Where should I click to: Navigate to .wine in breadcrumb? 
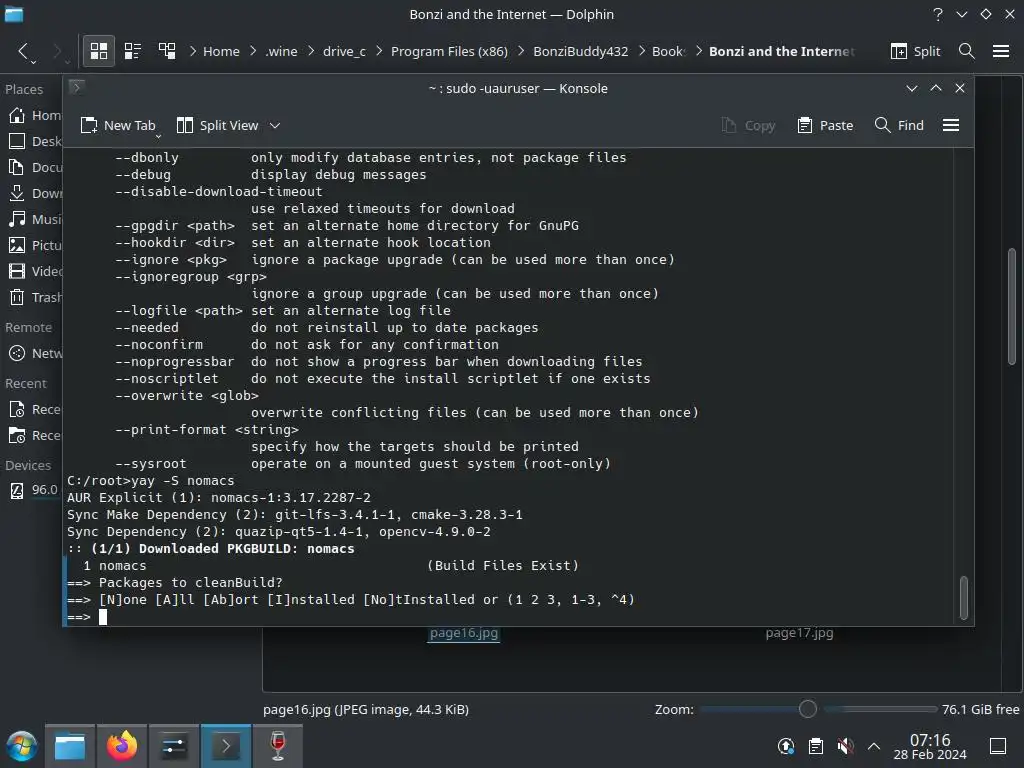[x=281, y=51]
